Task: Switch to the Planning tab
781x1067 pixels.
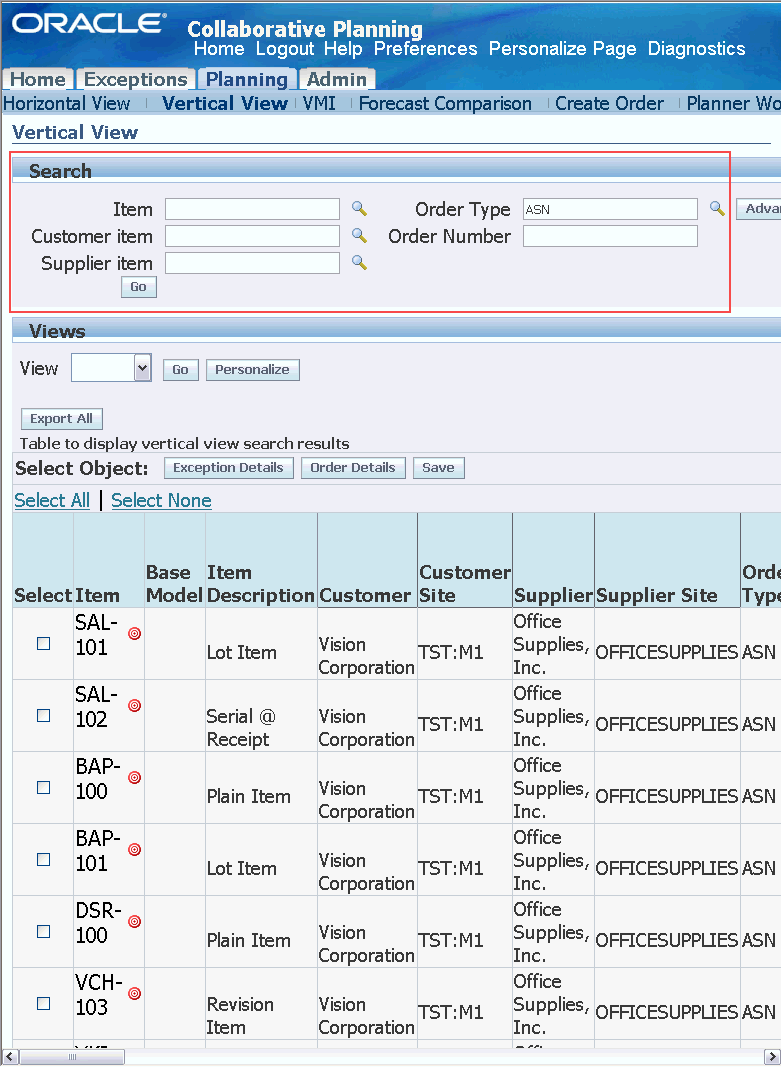Action: (x=247, y=80)
